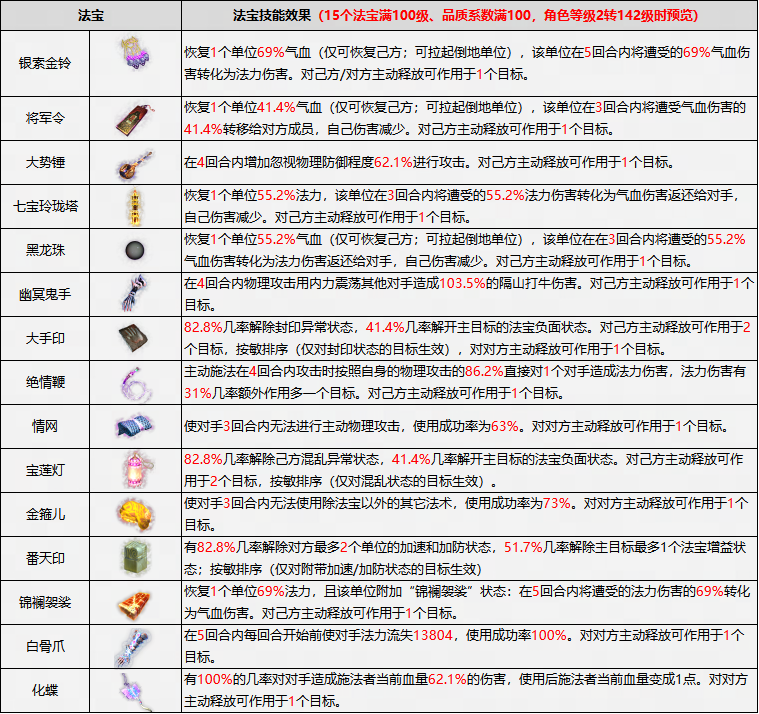This screenshot has height=714, width=759.
Task: Click the 七宝玲珑塔 skill description text
Action: [x=462, y=207]
